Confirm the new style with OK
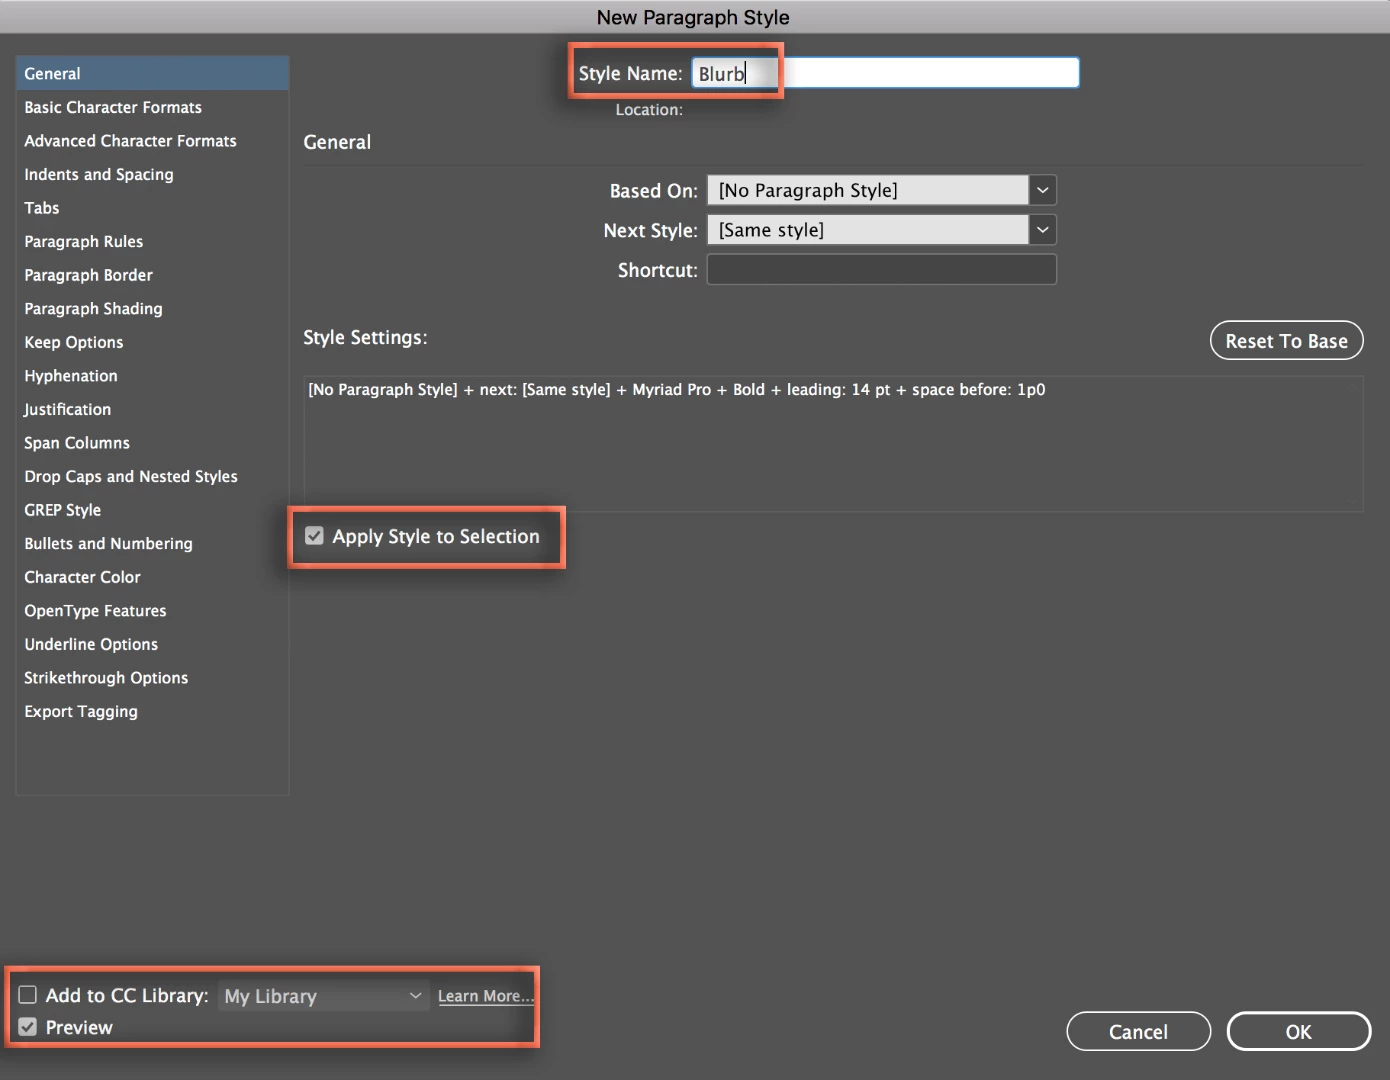 pos(1298,1032)
